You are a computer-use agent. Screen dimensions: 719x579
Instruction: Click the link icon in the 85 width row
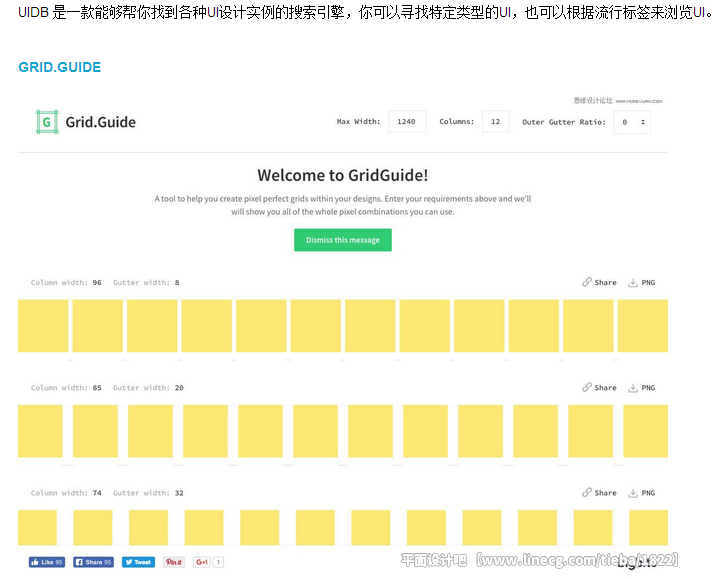pyautogui.click(x=587, y=387)
